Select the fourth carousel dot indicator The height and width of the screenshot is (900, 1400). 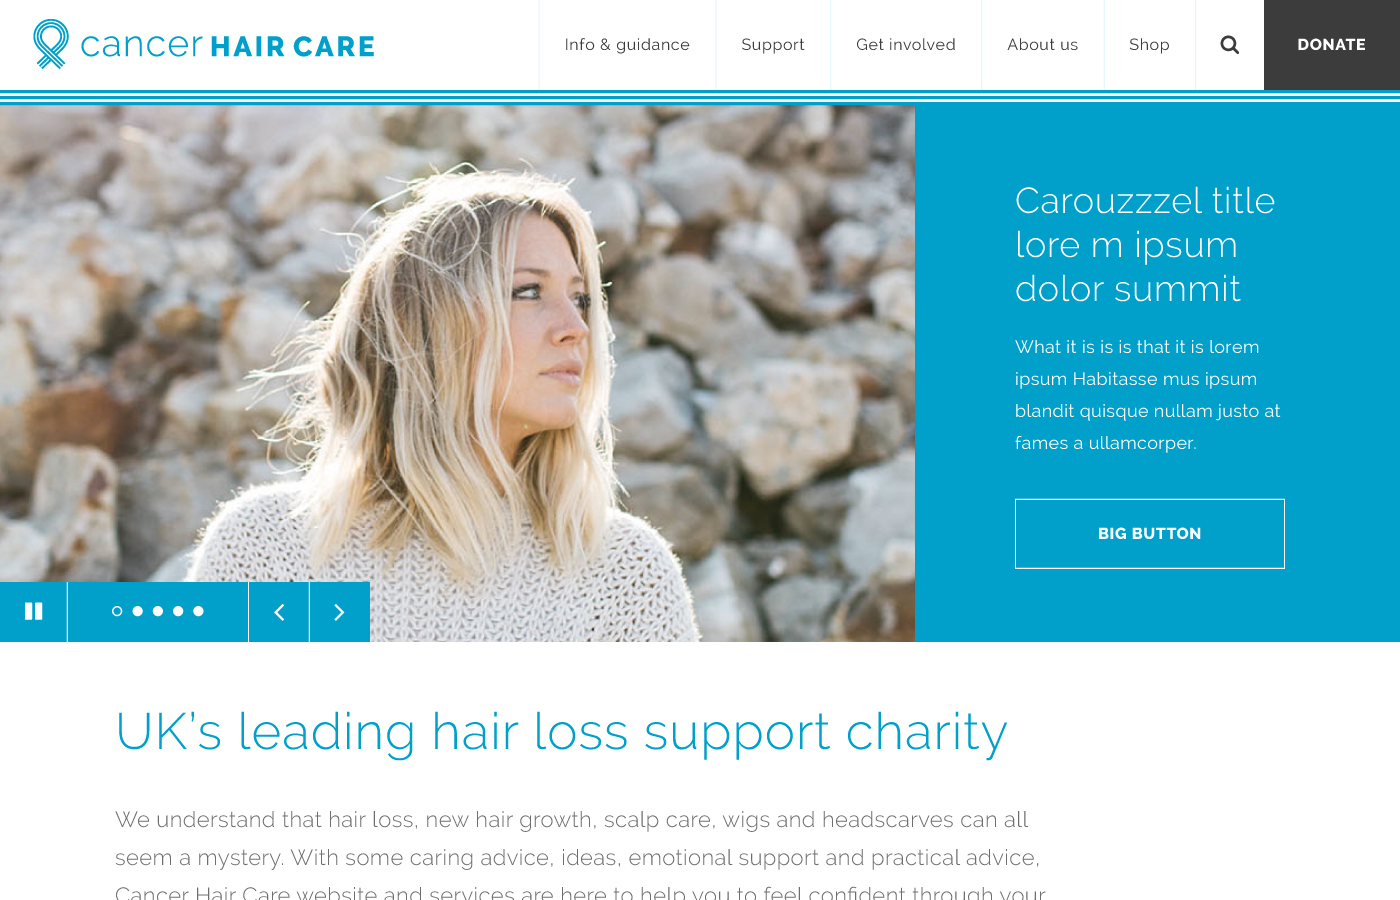pos(178,611)
